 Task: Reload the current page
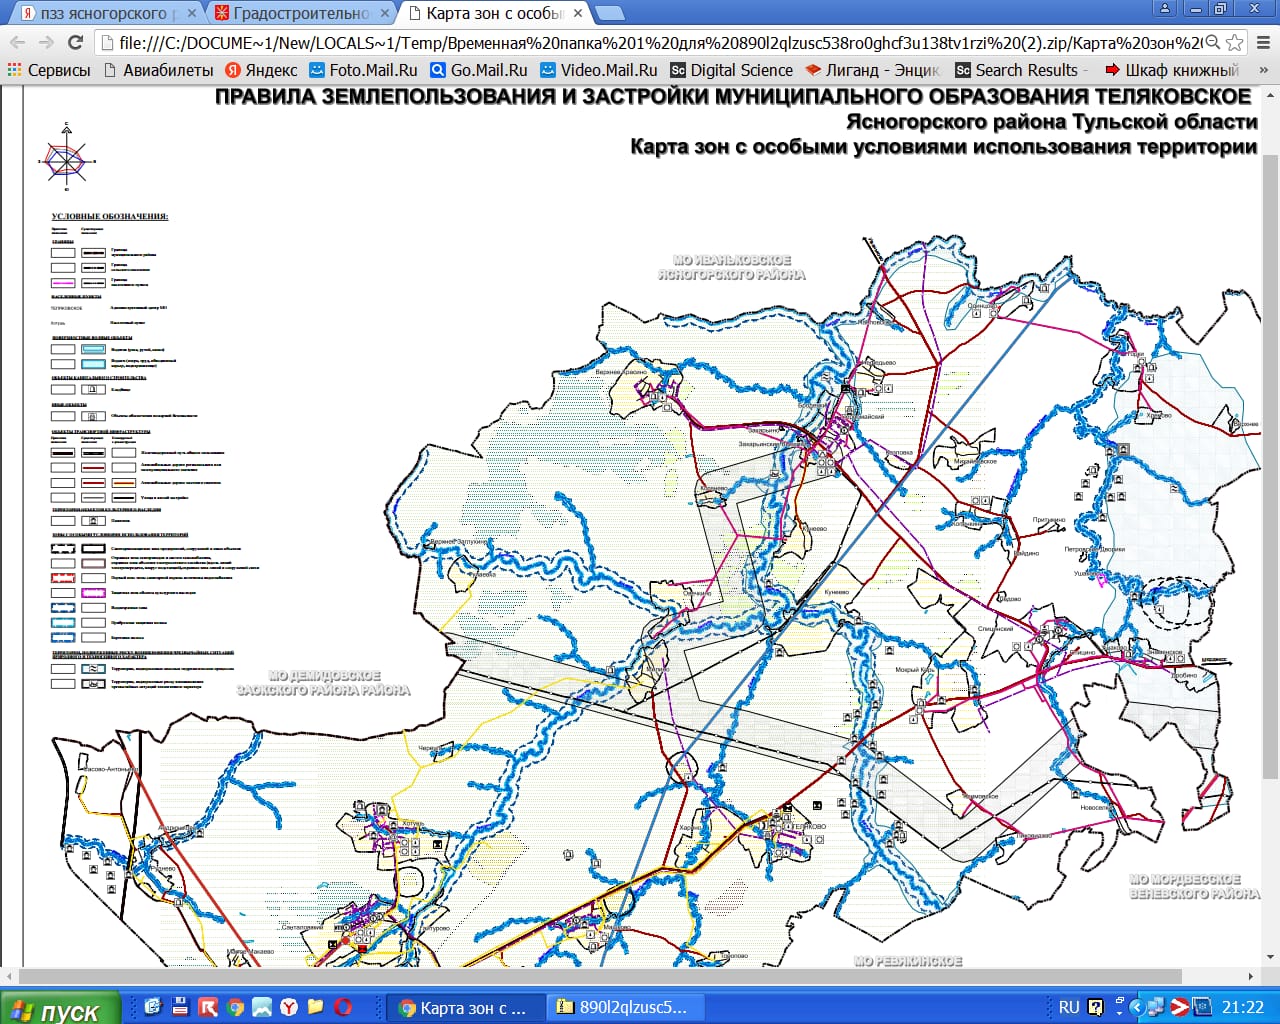[75, 42]
